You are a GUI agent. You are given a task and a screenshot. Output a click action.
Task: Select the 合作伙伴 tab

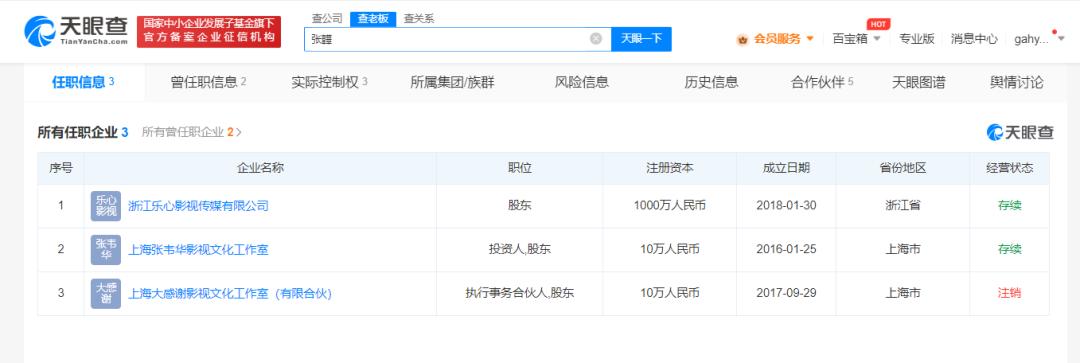tap(822, 82)
